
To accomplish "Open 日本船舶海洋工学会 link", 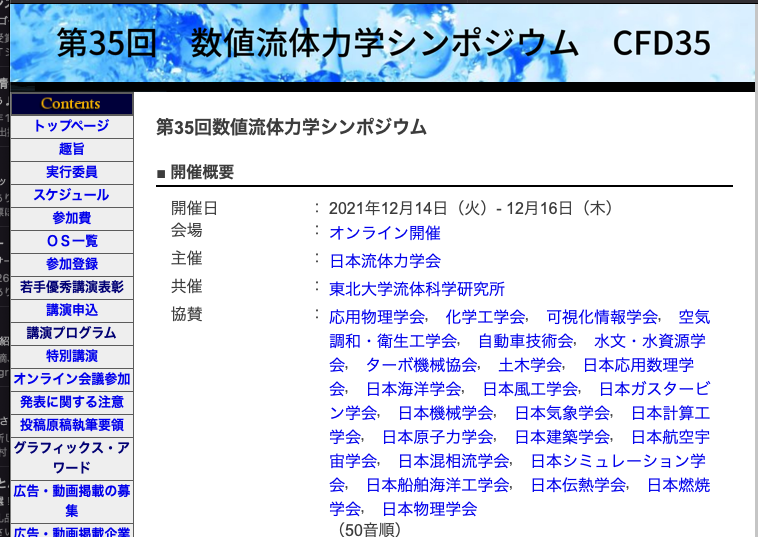I will tap(437, 485).
